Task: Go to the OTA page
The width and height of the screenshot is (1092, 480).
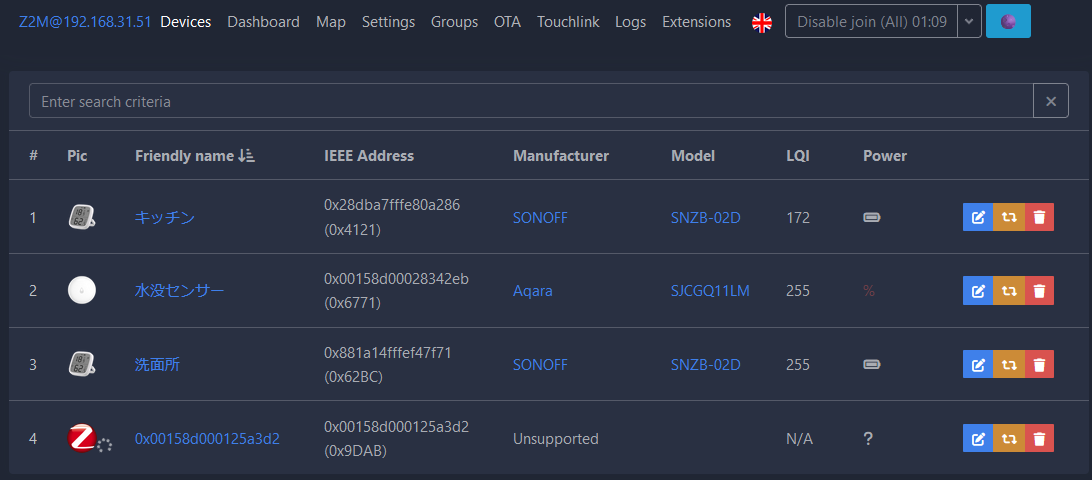Action: click(507, 22)
